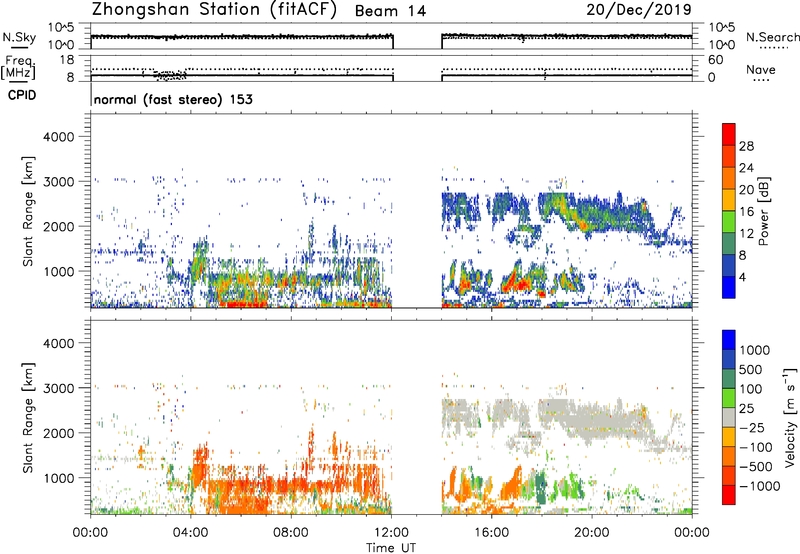
Task: Click the '60' tick of Nave axis
Action: [x=715, y=60]
